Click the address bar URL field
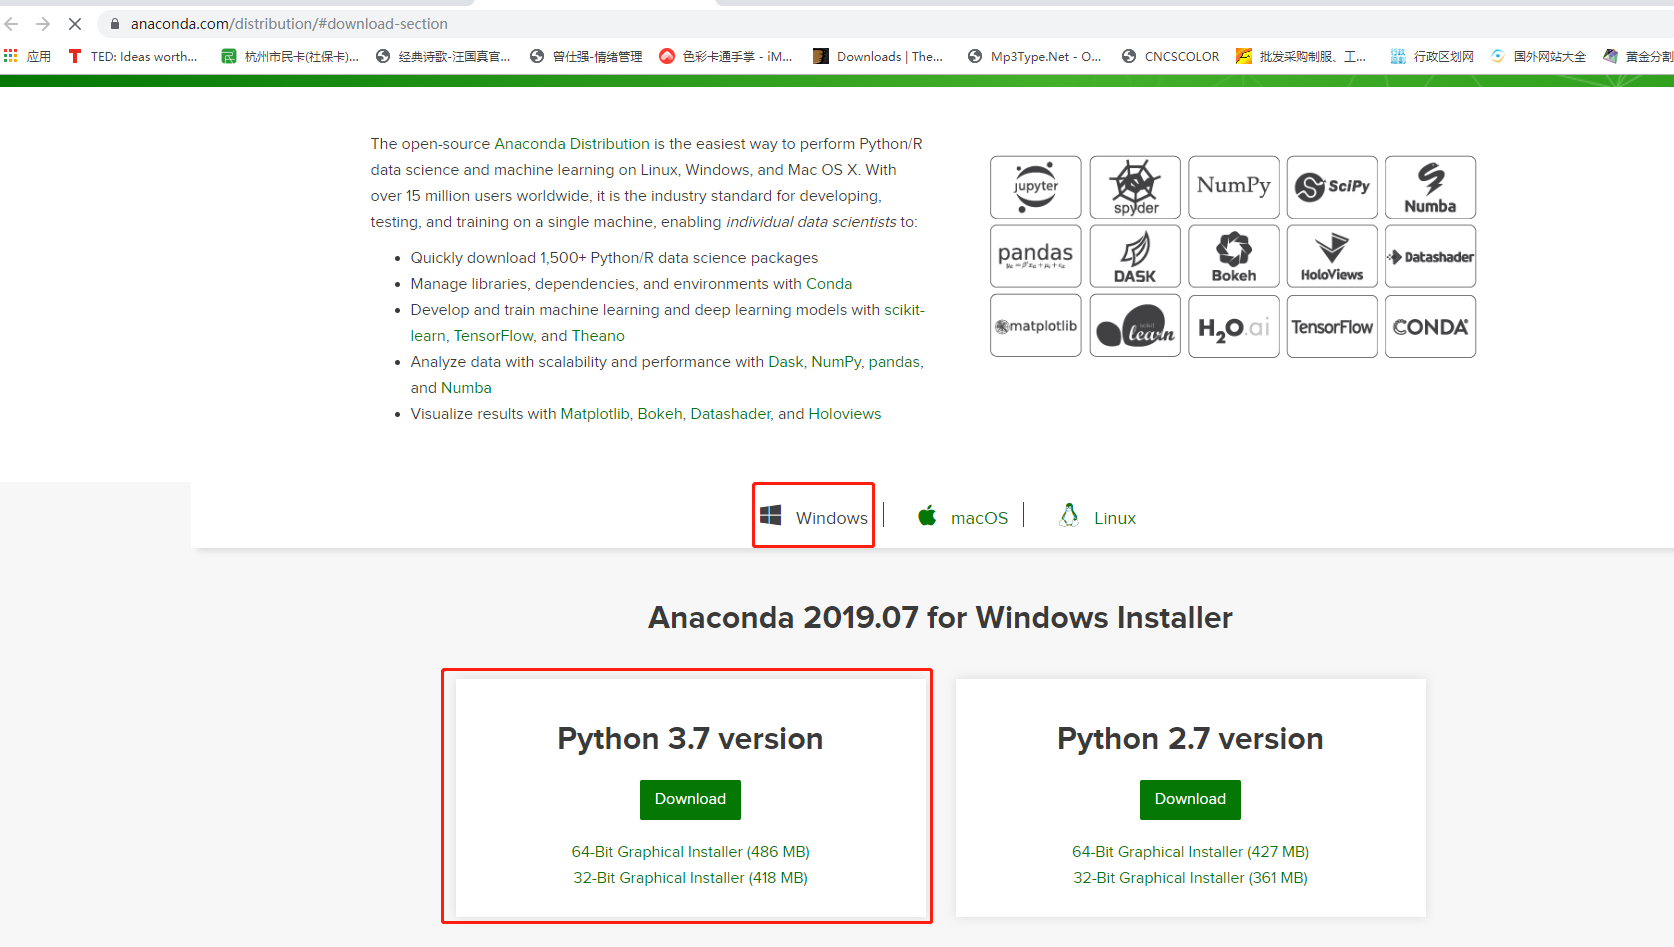This screenshot has width=1674, height=947. 880,24
